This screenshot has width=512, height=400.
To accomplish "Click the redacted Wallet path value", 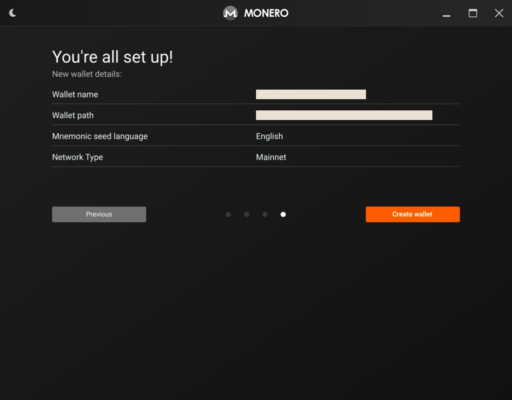I will point(344,115).
